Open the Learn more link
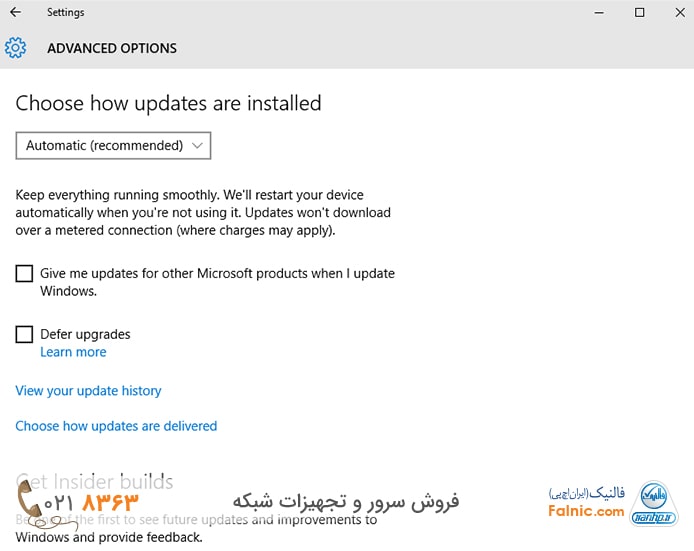This screenshot has height=551, width=694. pyautogui.click(x=73, y=352)
